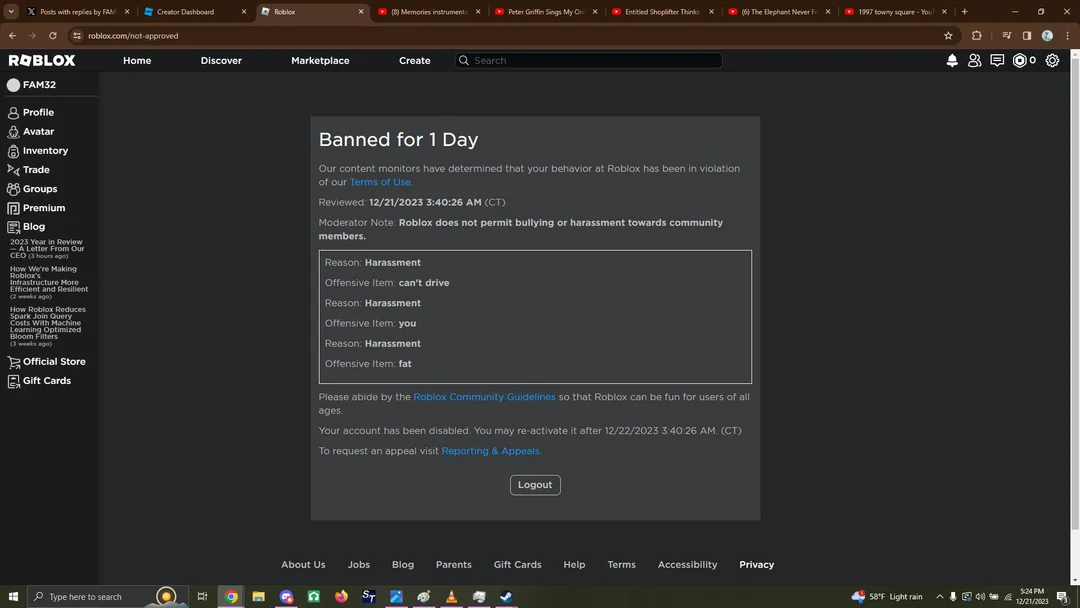Click the Logout button
Image resolution: width=1080 pixels, height=608 pixels.
(535, 484)
